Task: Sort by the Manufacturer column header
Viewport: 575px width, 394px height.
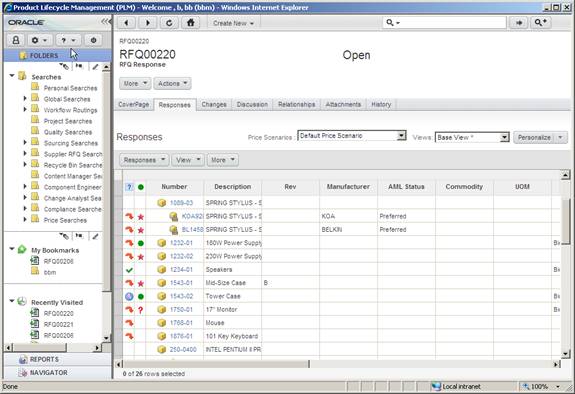Action: tap(348, 187)
